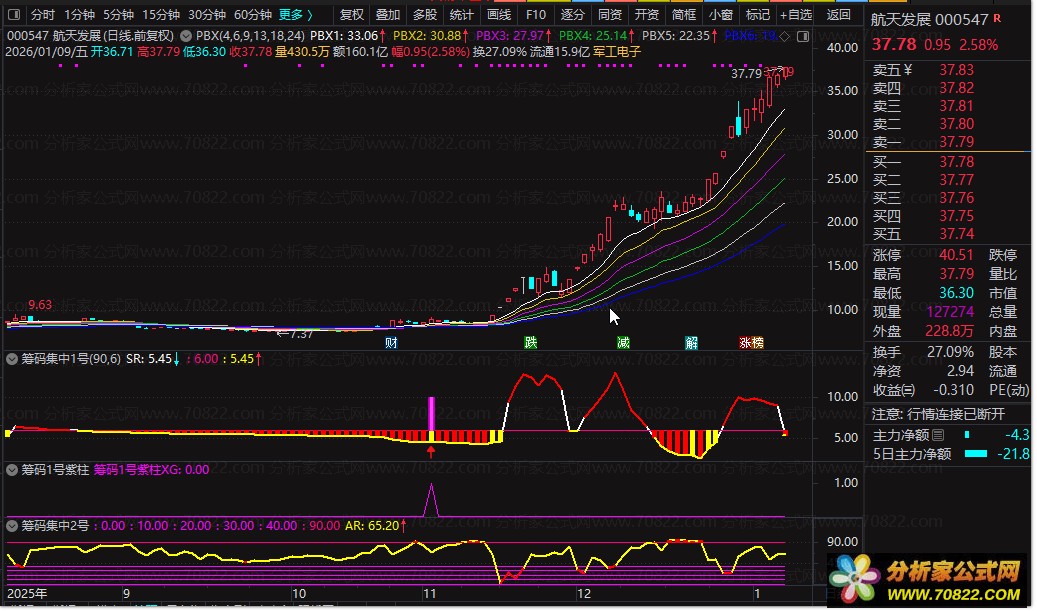Open the 主力净额 detail list icon

(x=938, y=436)
